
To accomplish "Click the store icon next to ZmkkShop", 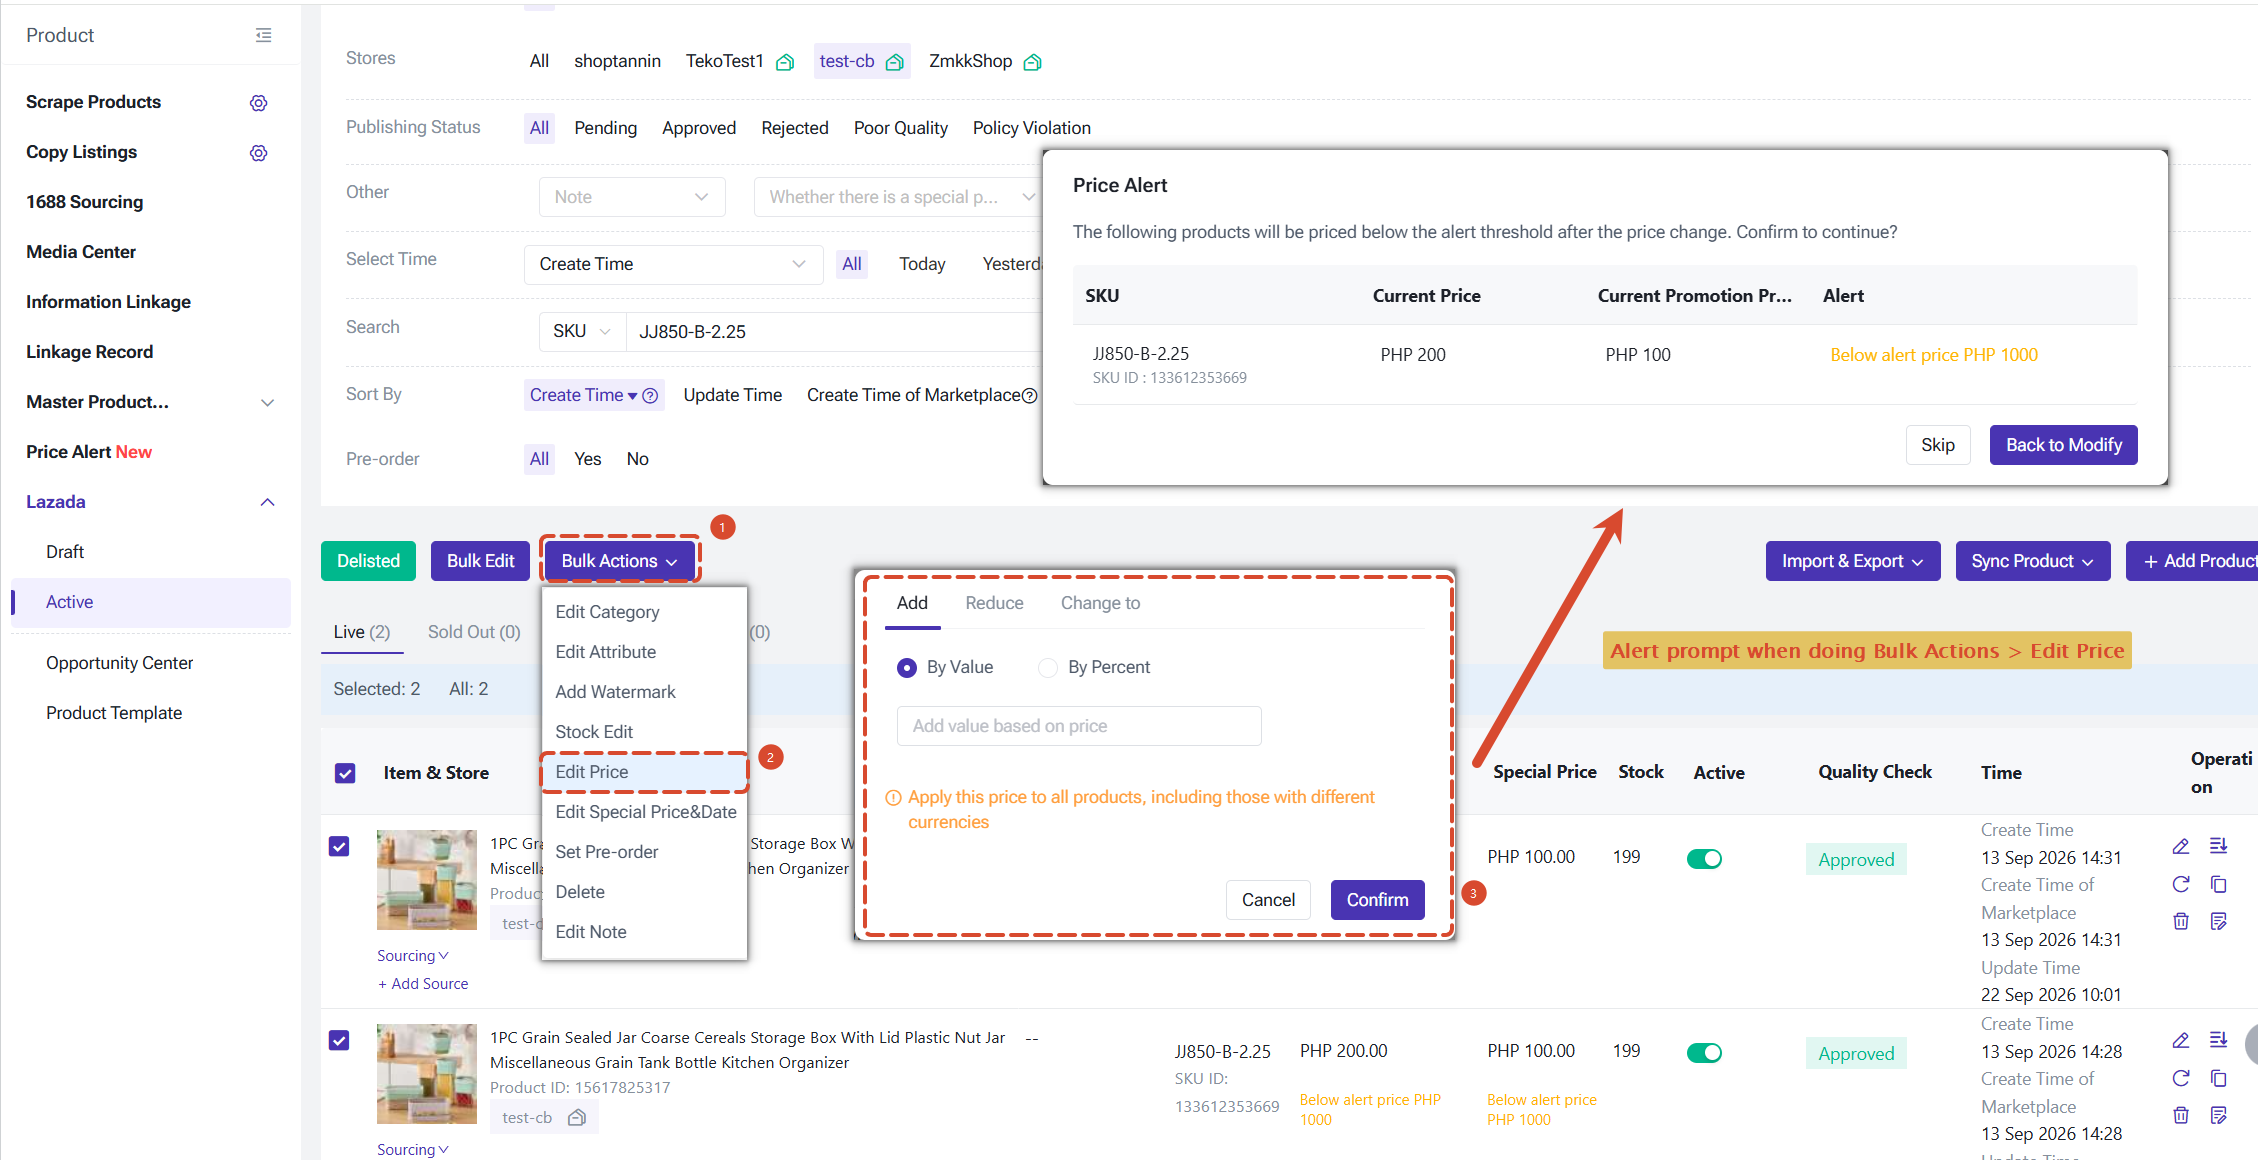I will pos(1032,62).
